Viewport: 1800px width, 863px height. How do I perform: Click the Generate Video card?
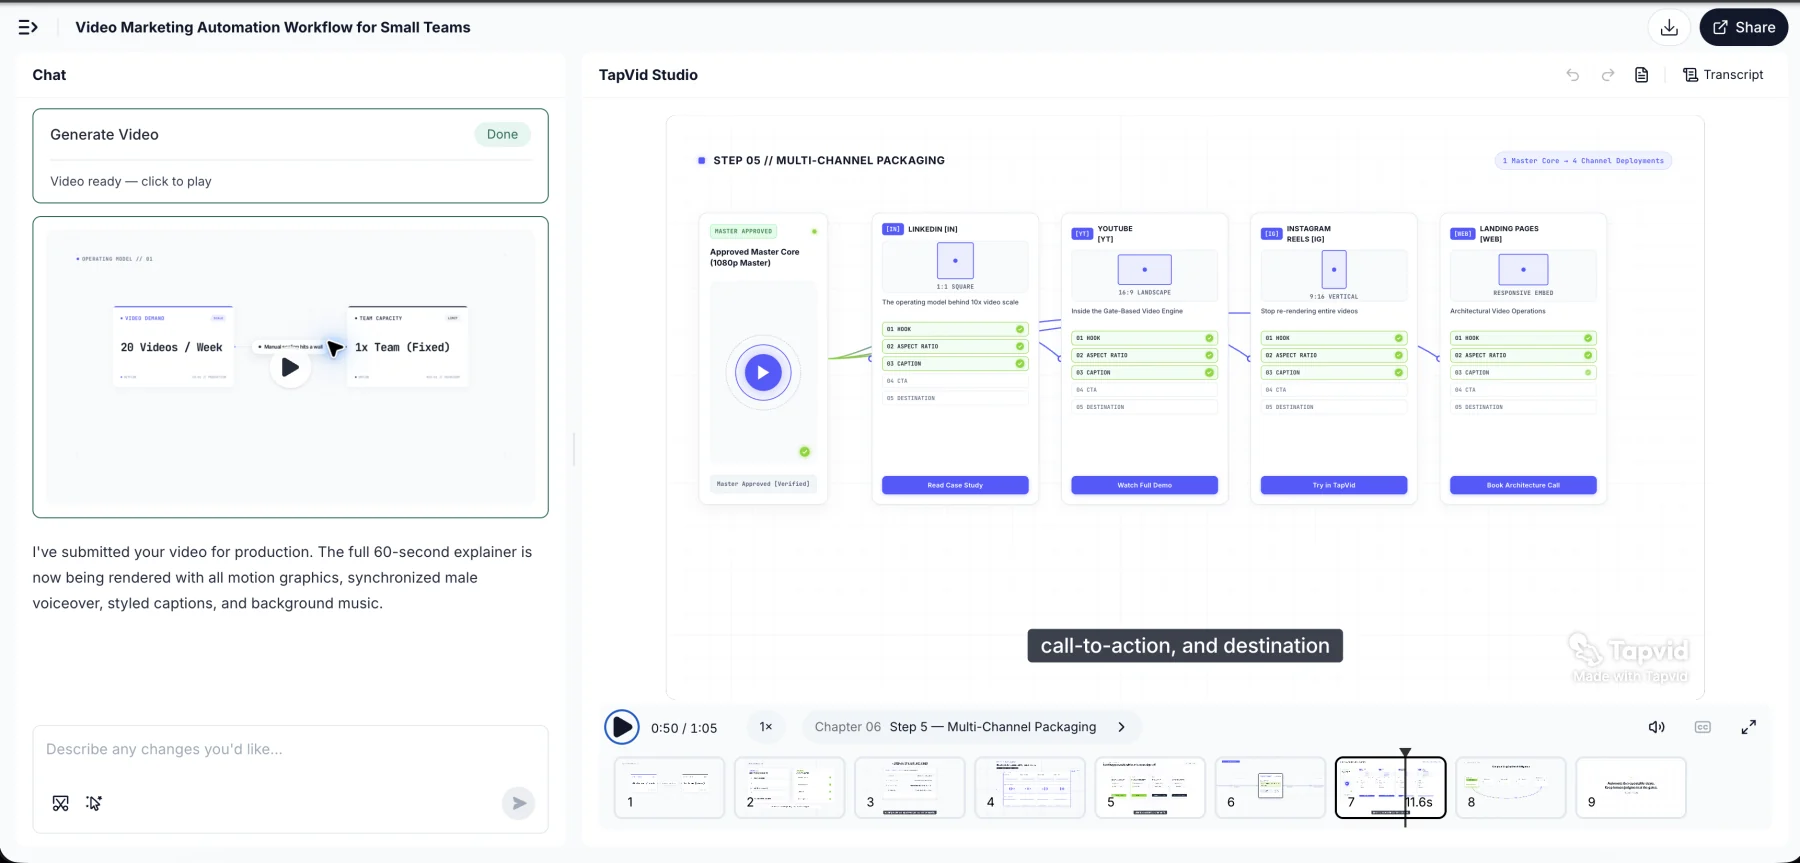(x=290, y=156)
